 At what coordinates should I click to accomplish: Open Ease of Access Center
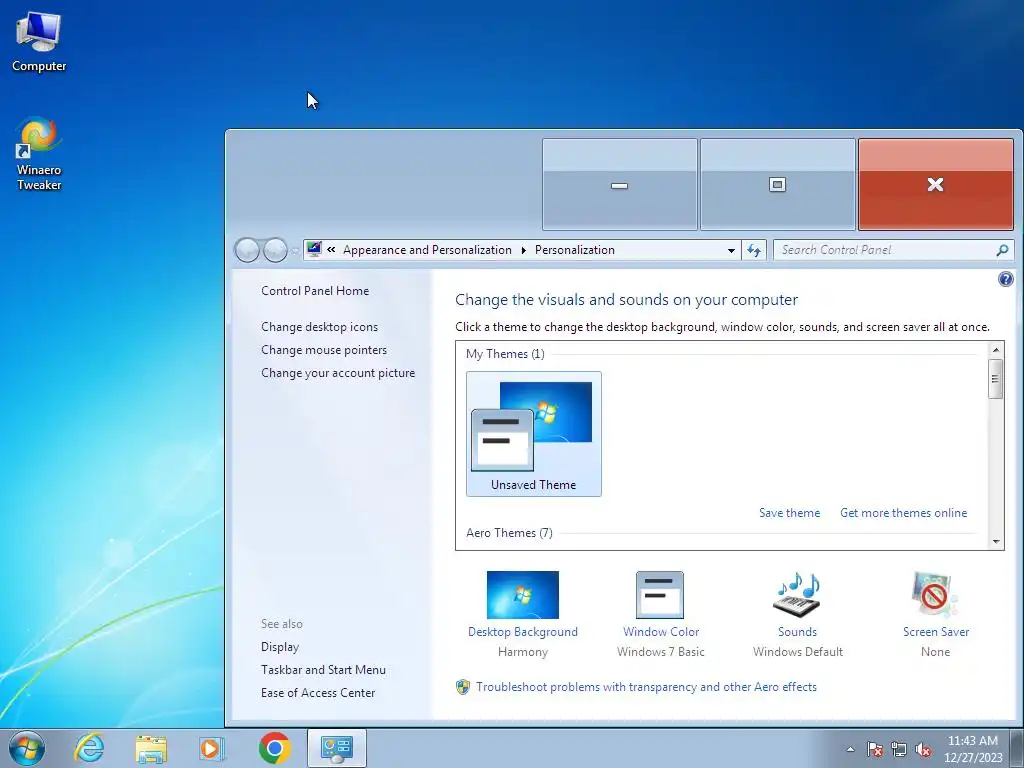coord(318,693)
